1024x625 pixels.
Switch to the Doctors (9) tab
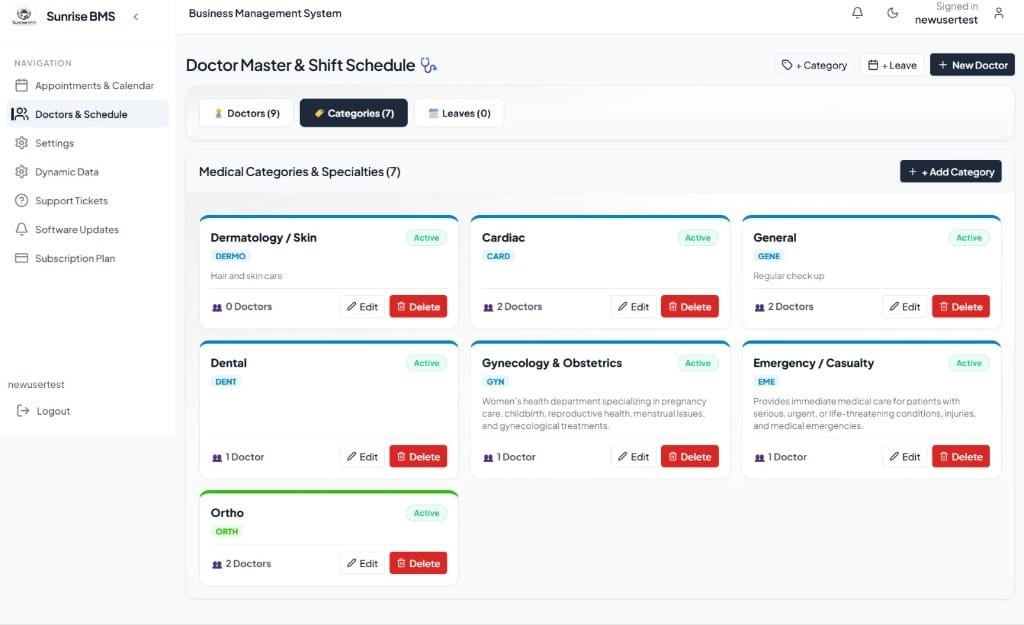point(247,113)
